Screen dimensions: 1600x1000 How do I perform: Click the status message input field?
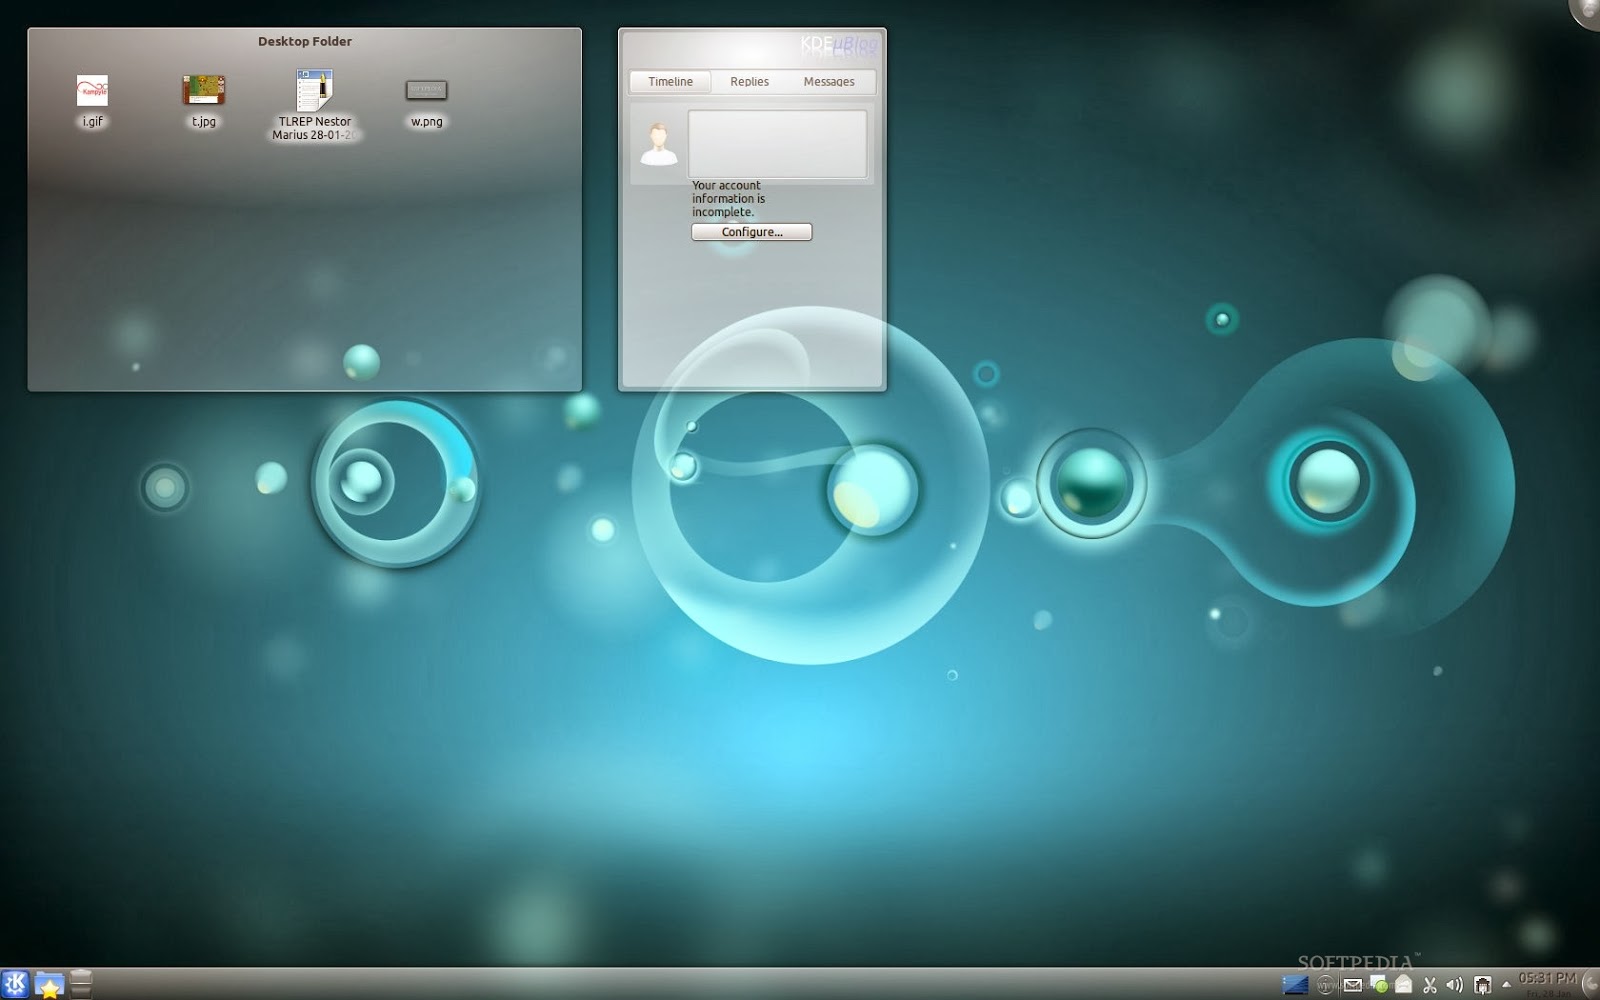coord(777,145)
